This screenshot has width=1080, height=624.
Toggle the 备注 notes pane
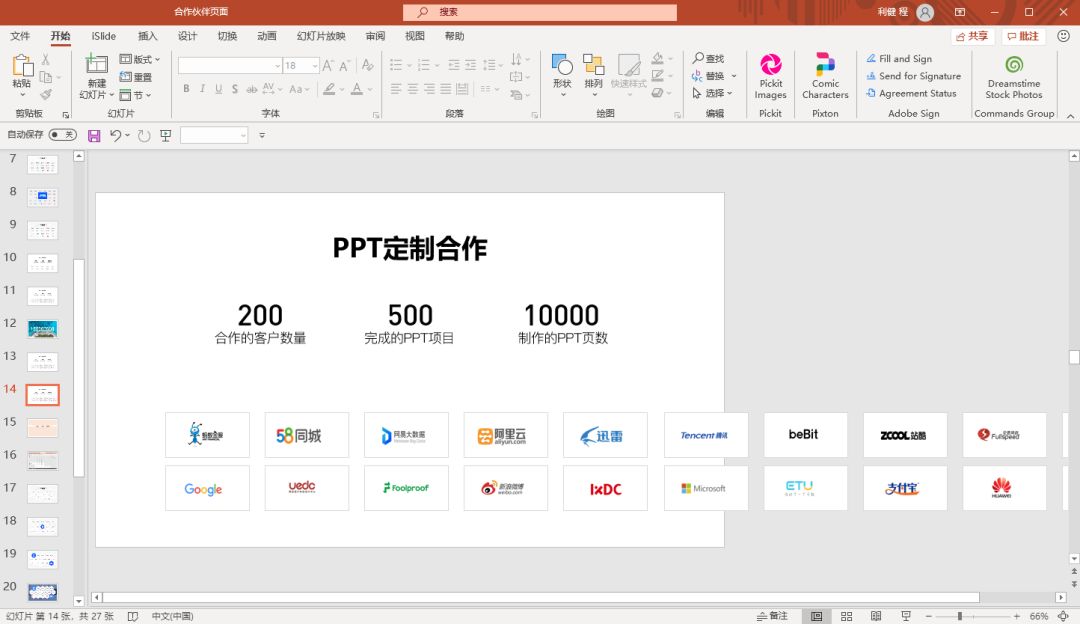(x=772, y=616)
